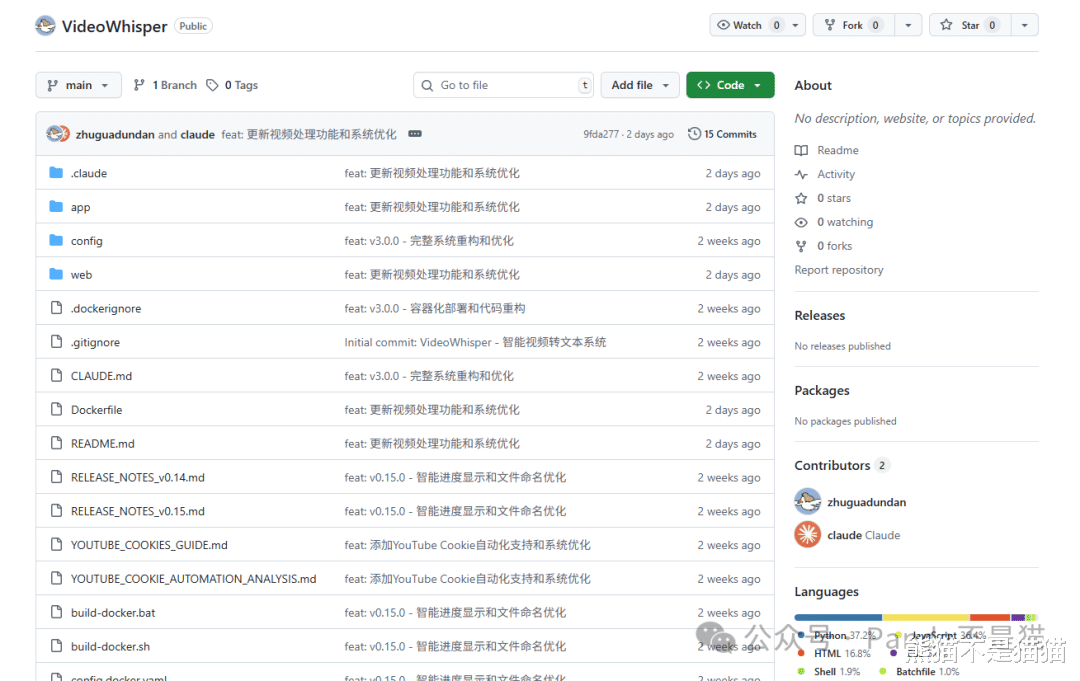Open YOUTUBE_COOKIE_AUTOMATION_ANALYSIS.md file
Viewport: 1080px width, 681px height.
point(194,578)
